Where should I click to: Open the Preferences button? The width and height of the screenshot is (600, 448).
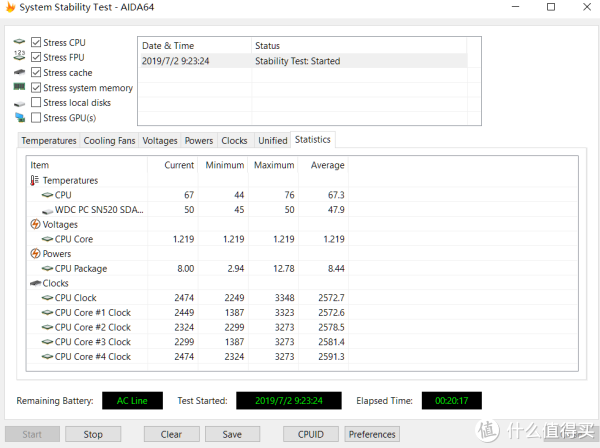(x=372, y=434)
